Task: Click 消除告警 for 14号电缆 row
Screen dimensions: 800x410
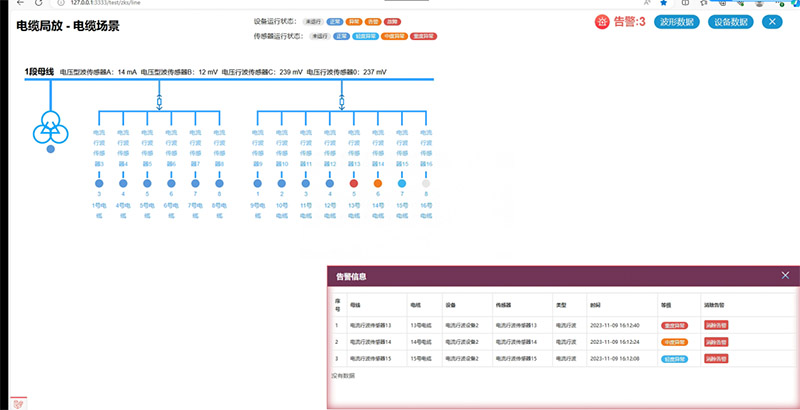Action: 716,342
